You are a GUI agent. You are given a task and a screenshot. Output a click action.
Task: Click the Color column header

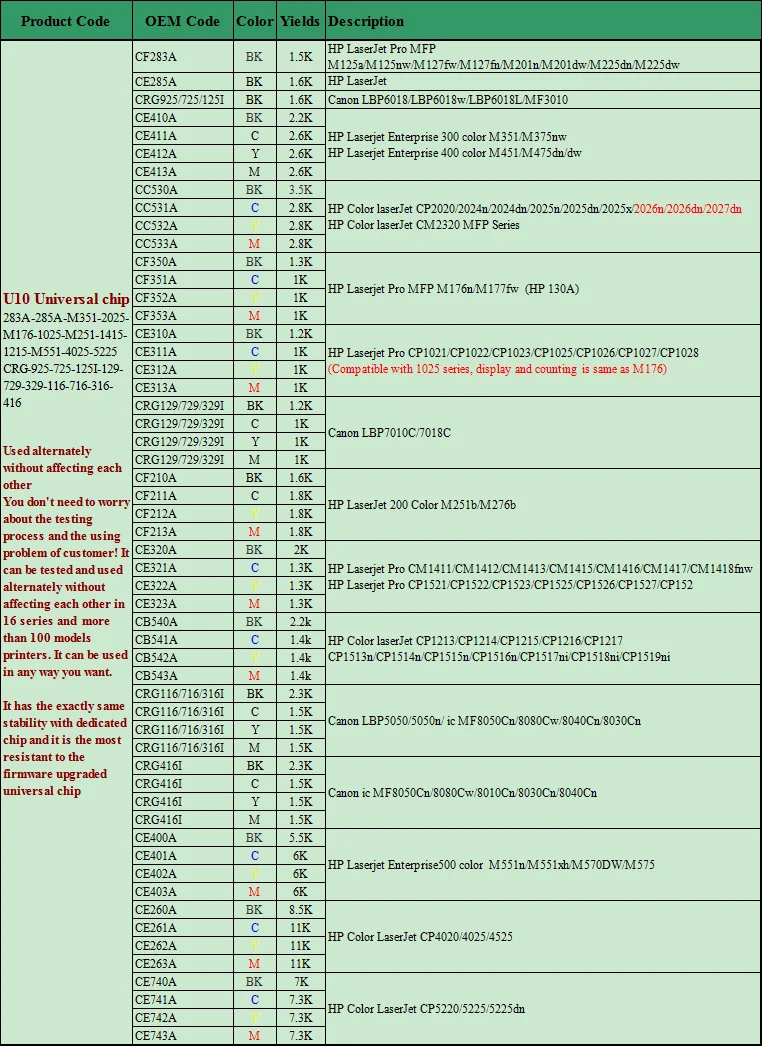tap(254, 21)
